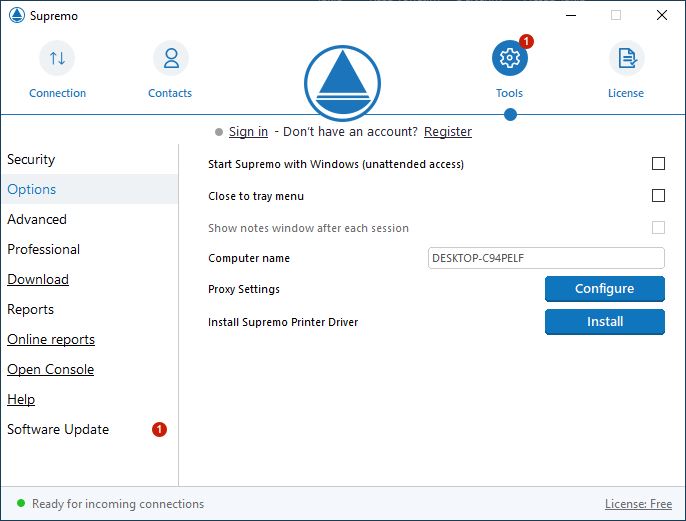The height and width of the screenshot is (521, 686).
Task: Toggle Close to tray menu checkbox
Action: pyautogui.click(x=658, y=196)
